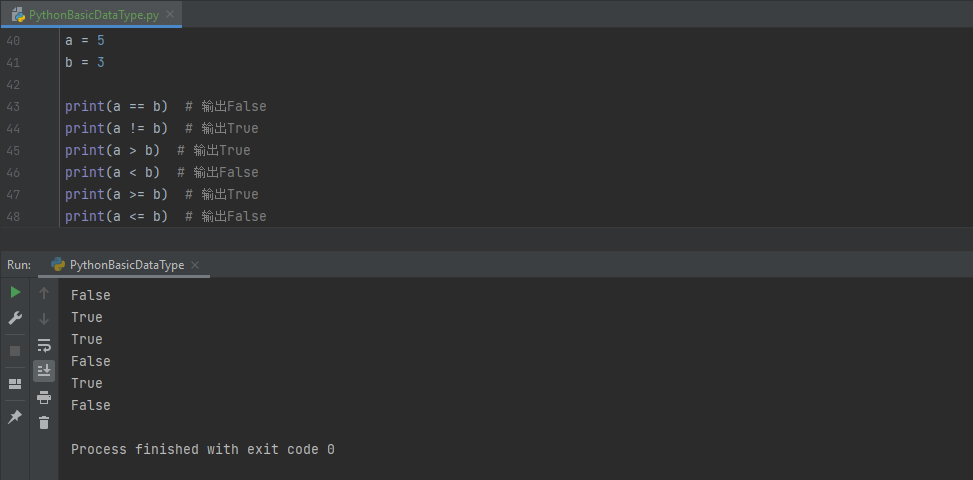Toggle soft-wrap in the Run console
Image resolution: width=973 pixels, height=480 pixels.
pyautogui.click(x=44, y=345)
